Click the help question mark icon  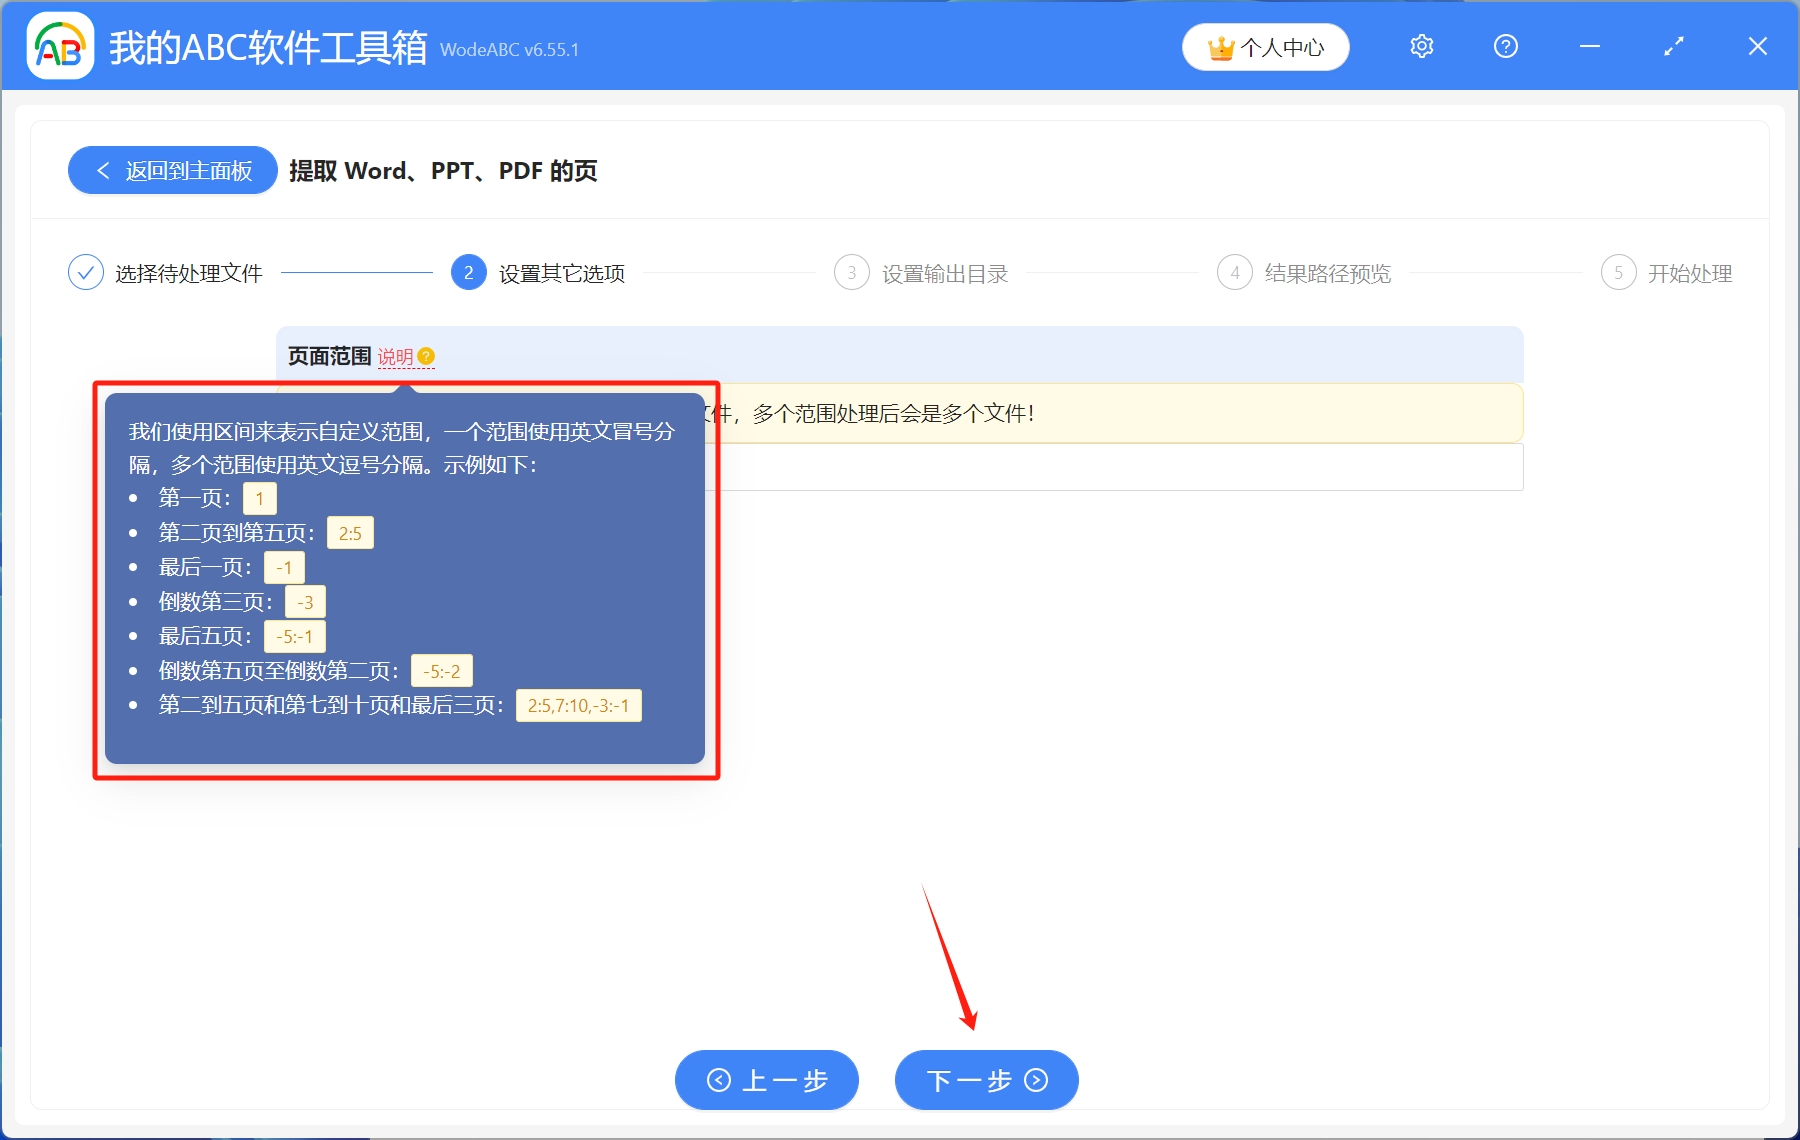coord(1505,46)
